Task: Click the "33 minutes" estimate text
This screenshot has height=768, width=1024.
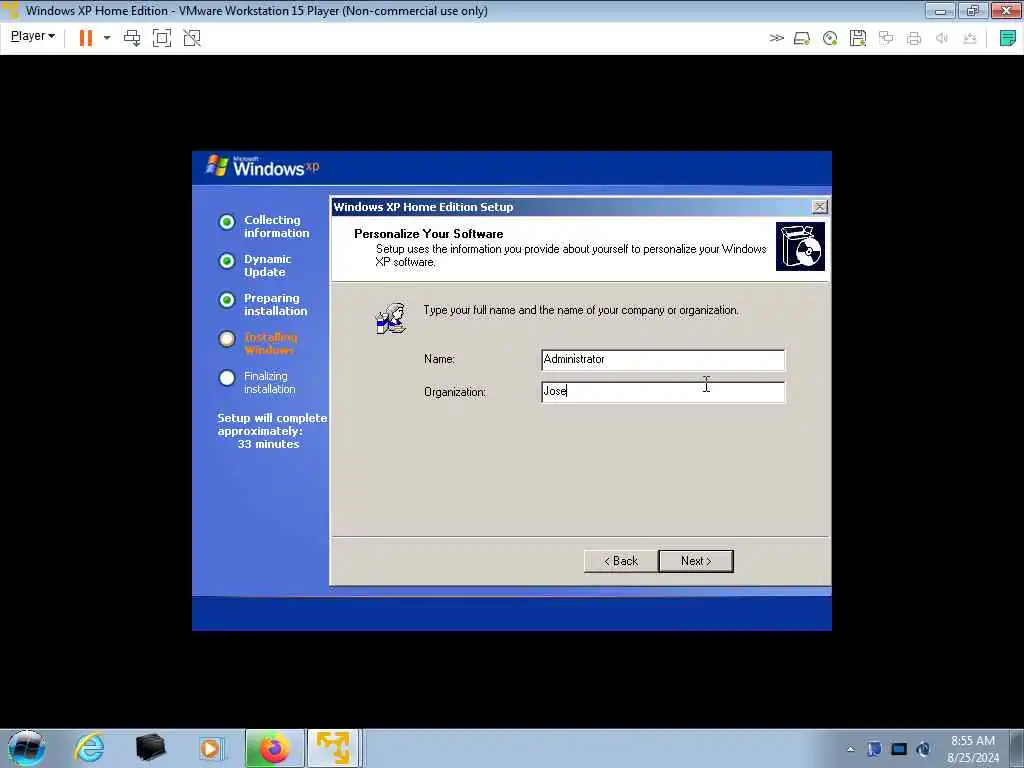Action: coord(268,444)
